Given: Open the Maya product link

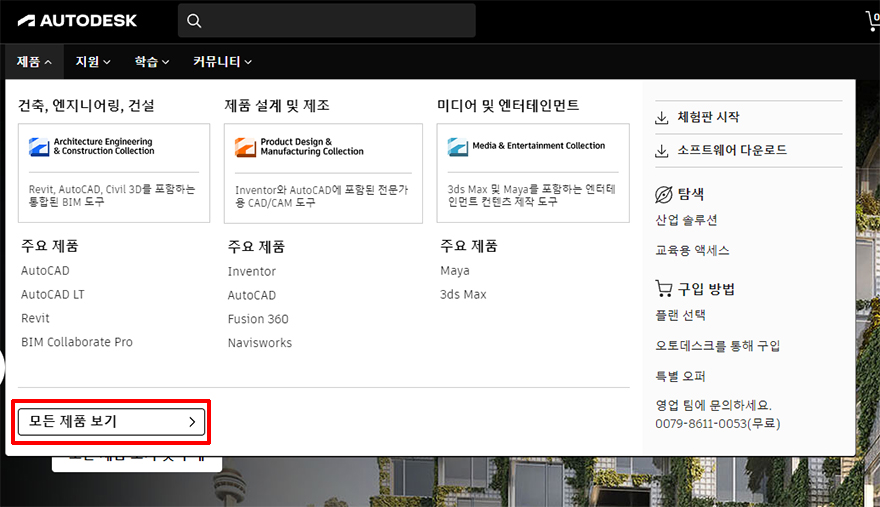Looking at the screenshot, I should tap(455, 271).
